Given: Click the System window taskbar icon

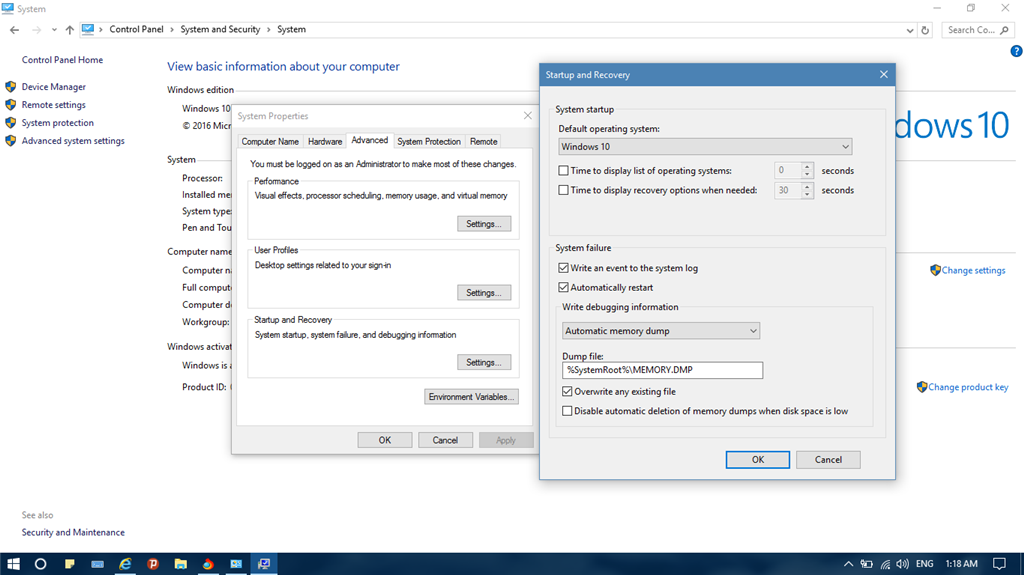Looking at the screenshot, I should [x=264, y=563].
